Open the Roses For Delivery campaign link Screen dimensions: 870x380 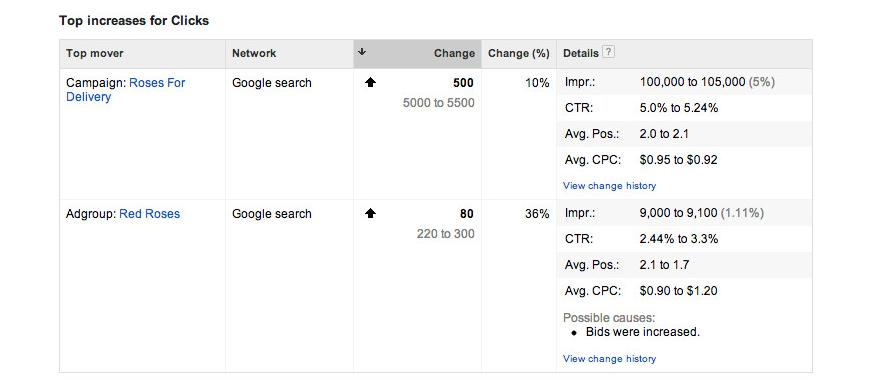[125, 90]
